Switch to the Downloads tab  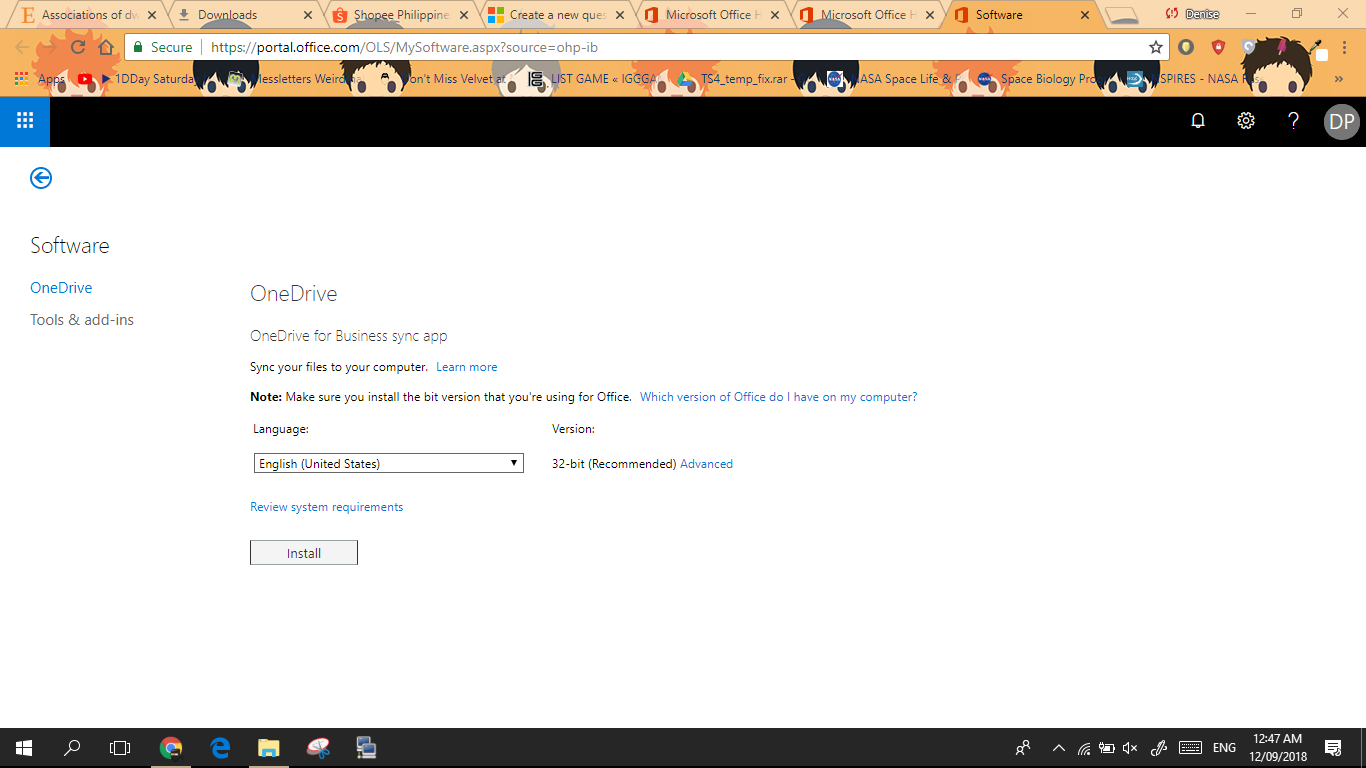pos(243,15)
